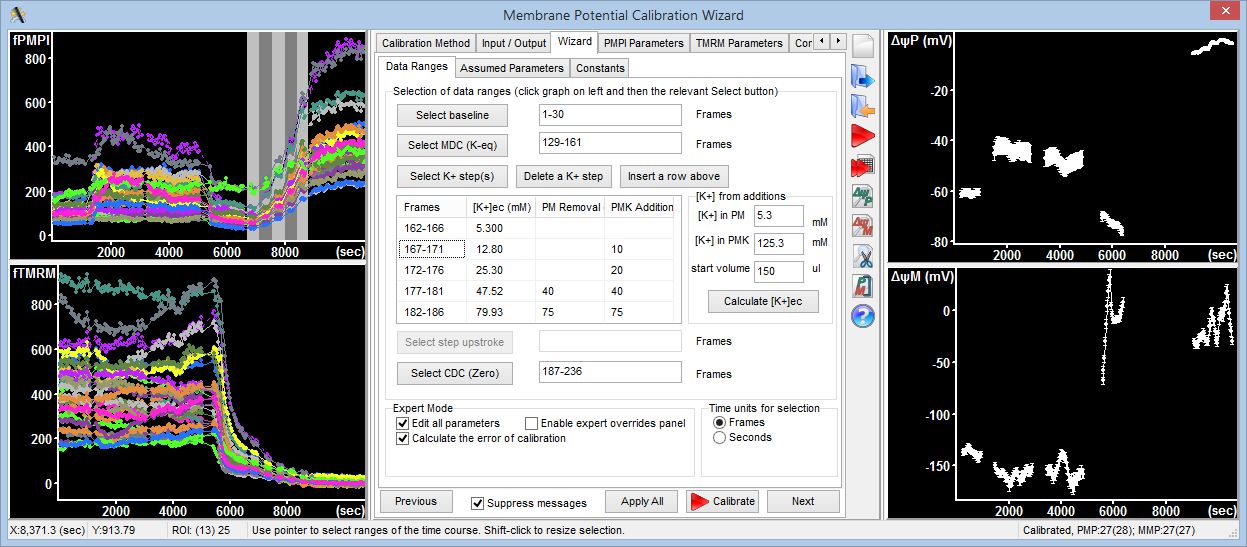
Task: Click the Next button
Action: 803,501
